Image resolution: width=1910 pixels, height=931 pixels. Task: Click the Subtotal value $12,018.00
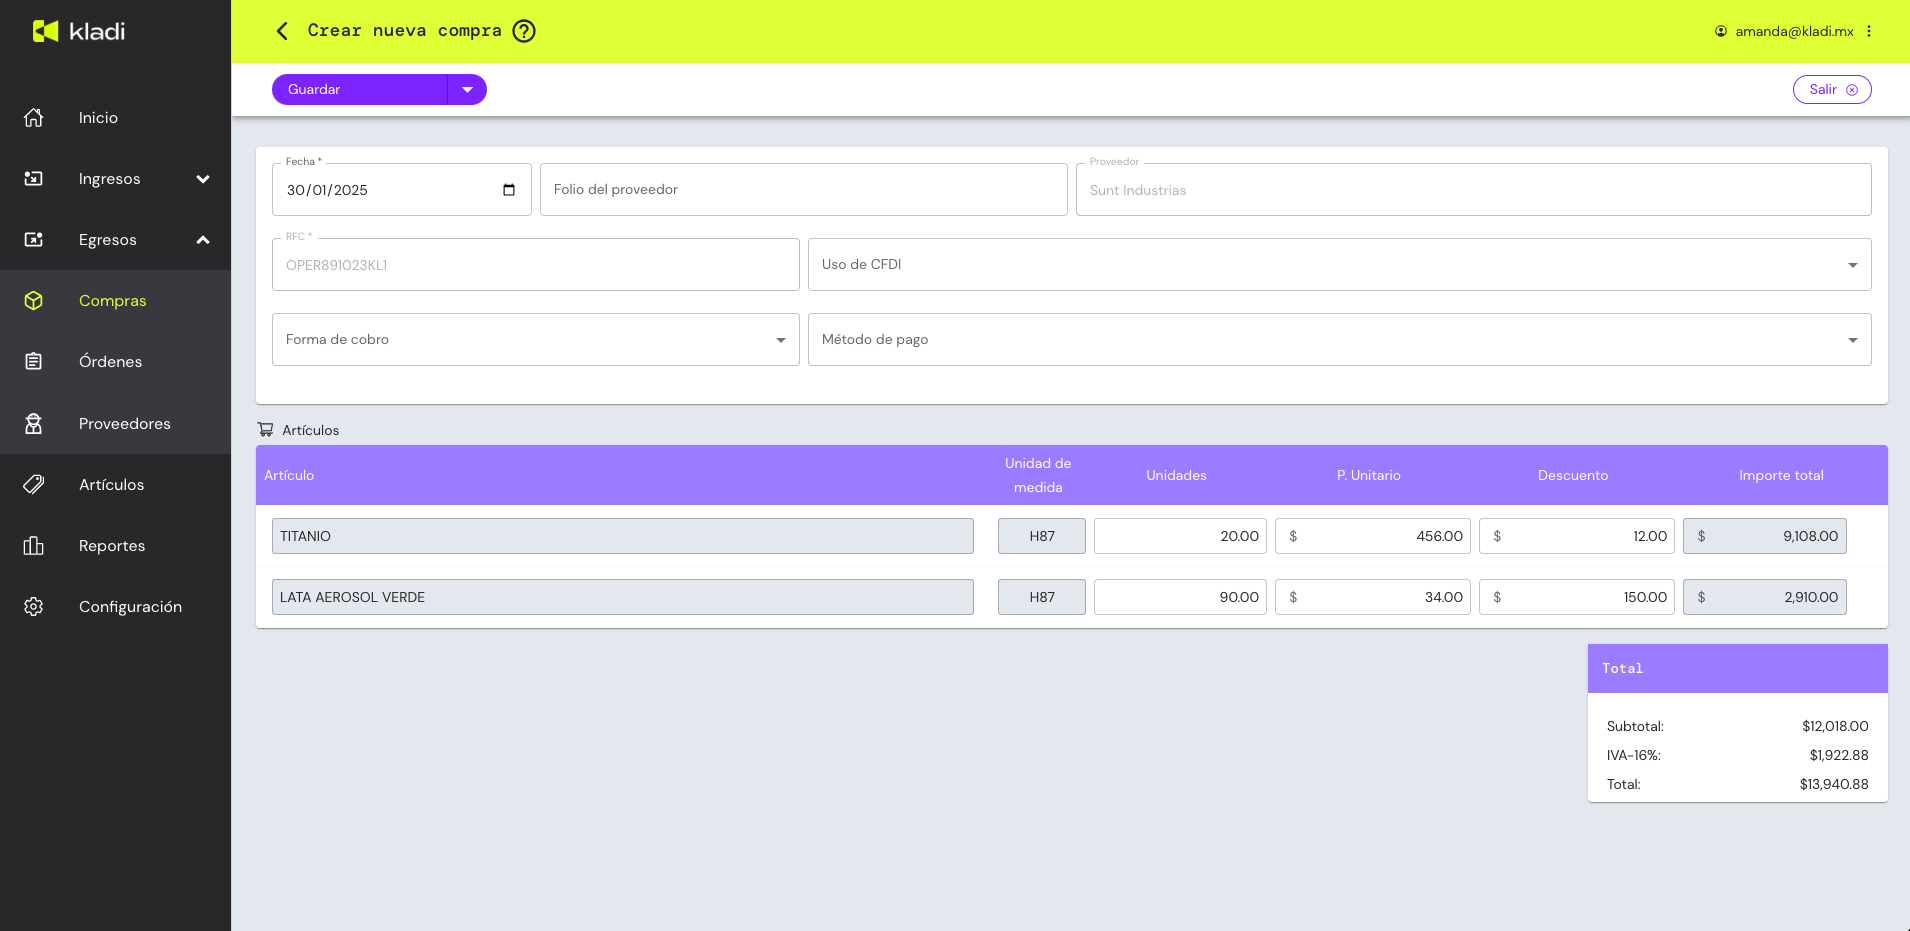[1835, 726]
